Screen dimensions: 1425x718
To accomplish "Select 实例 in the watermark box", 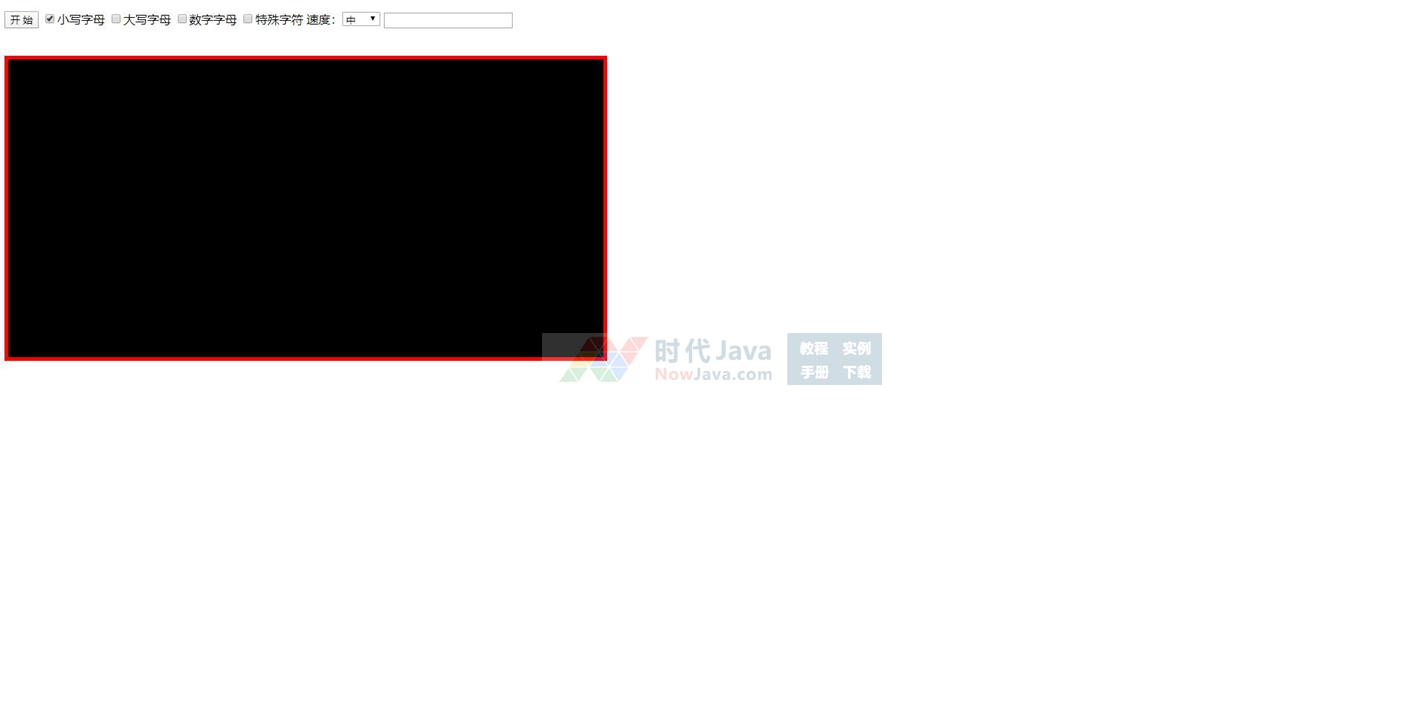I will coord(856,348).
